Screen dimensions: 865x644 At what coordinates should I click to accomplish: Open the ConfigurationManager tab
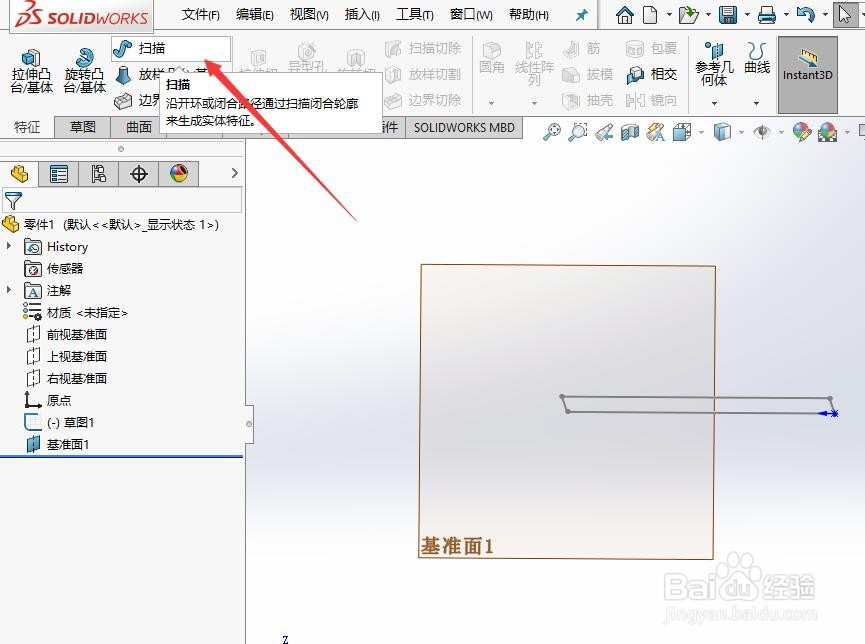tap(99, 174)
